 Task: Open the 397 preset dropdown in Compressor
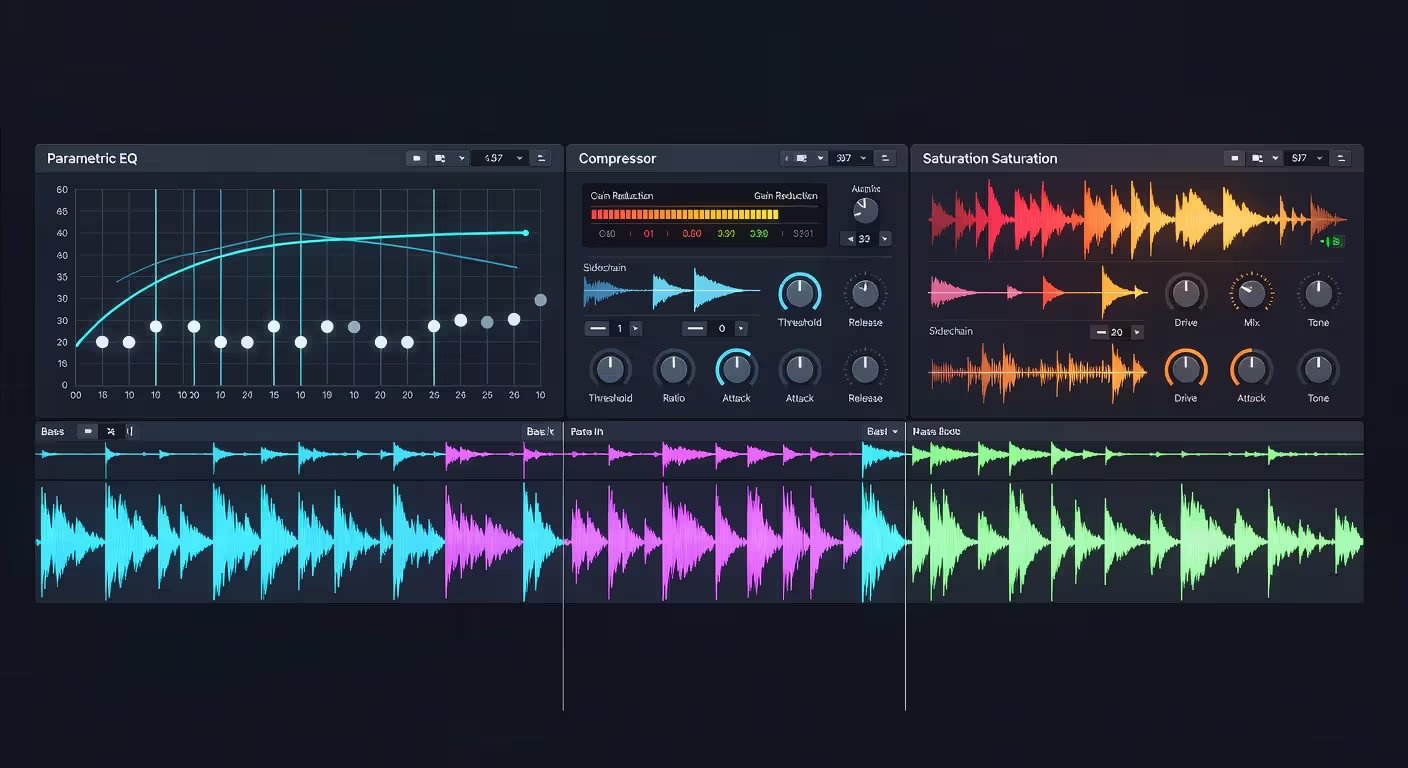[x=850, y=158]
